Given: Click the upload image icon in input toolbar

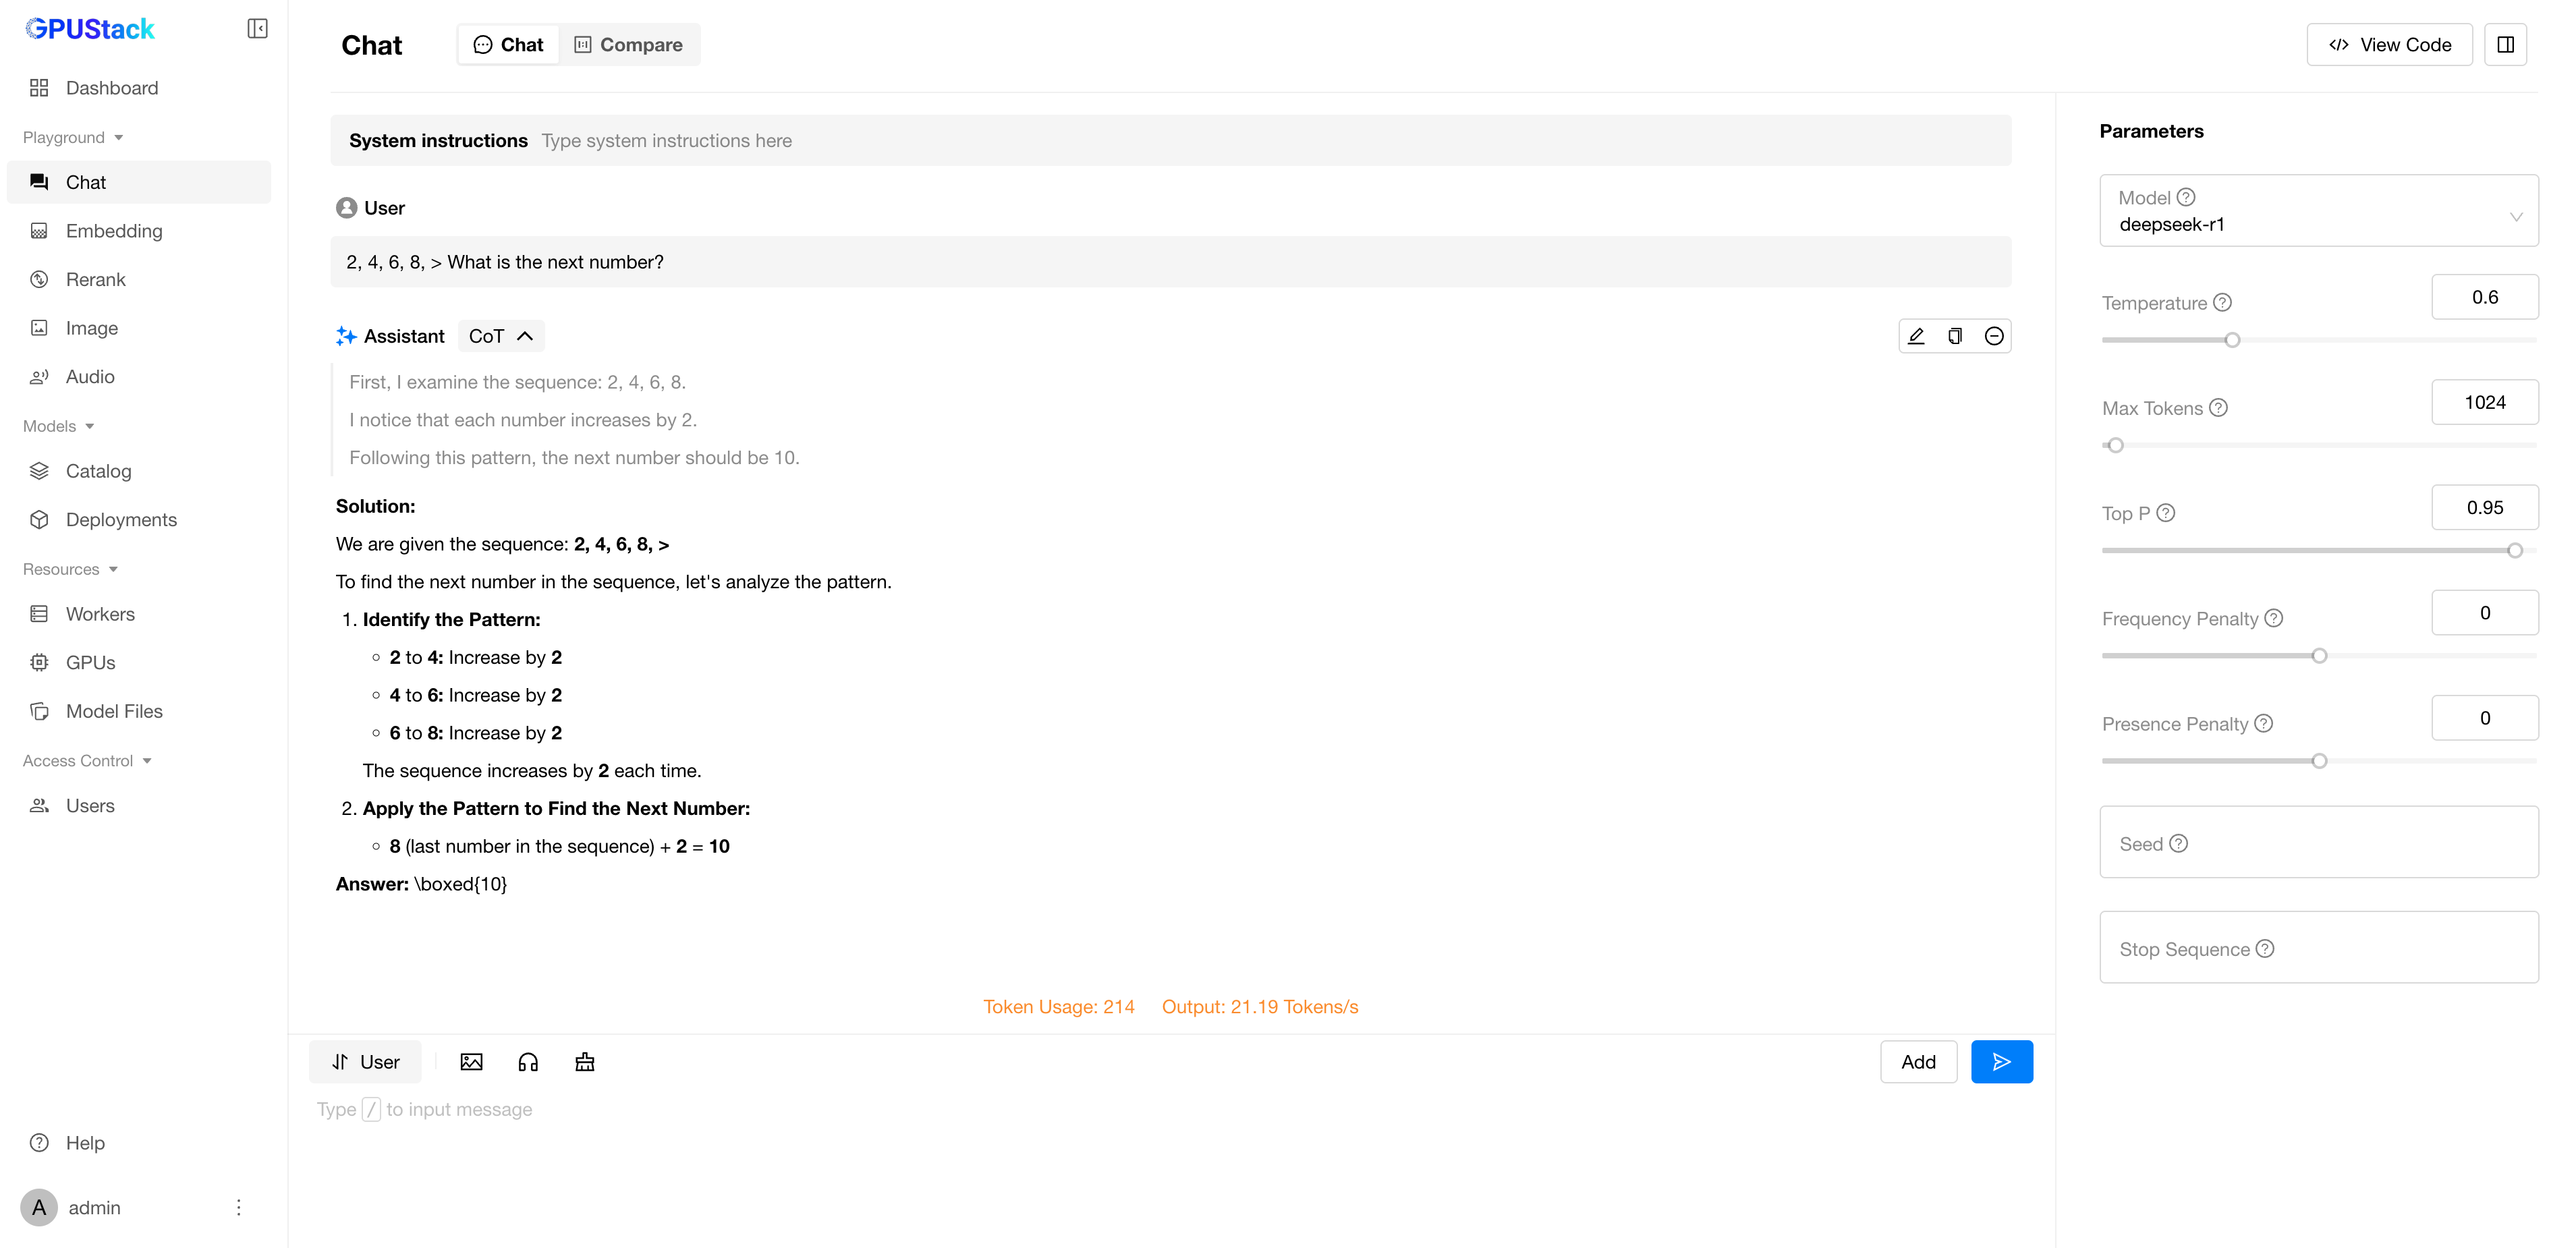Looking at the screenshot, I should click(471, 1062).
